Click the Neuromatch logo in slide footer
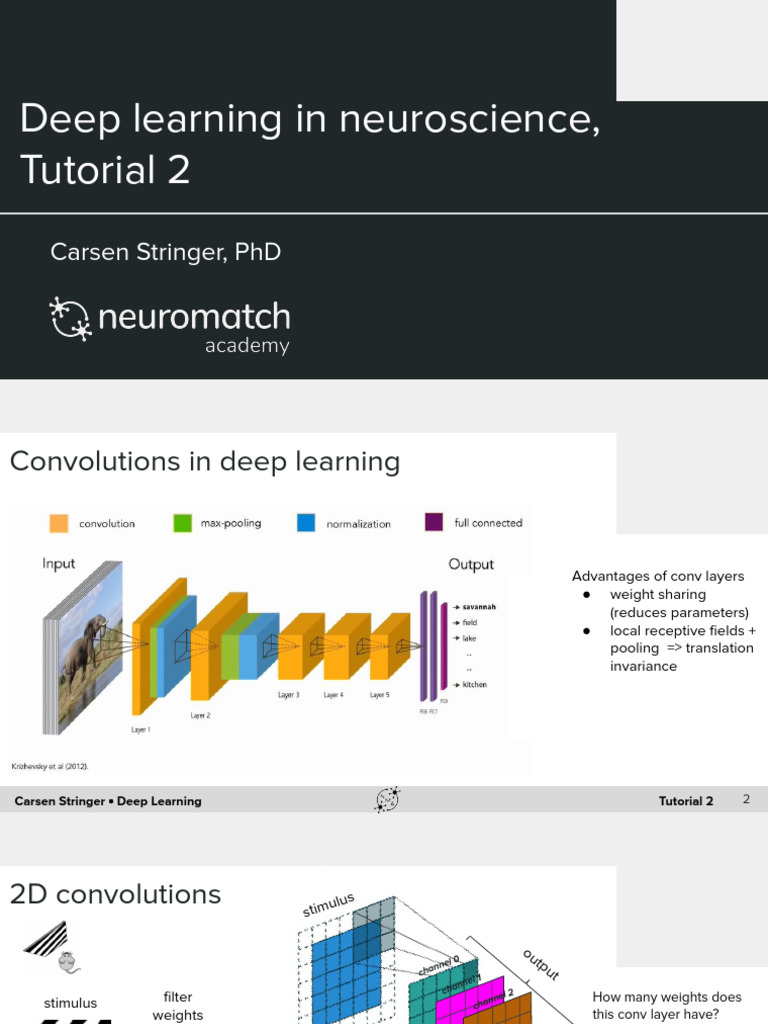The height and width of the screenshot is (1024, 768). pyautogui.click(x=387, y=800)
